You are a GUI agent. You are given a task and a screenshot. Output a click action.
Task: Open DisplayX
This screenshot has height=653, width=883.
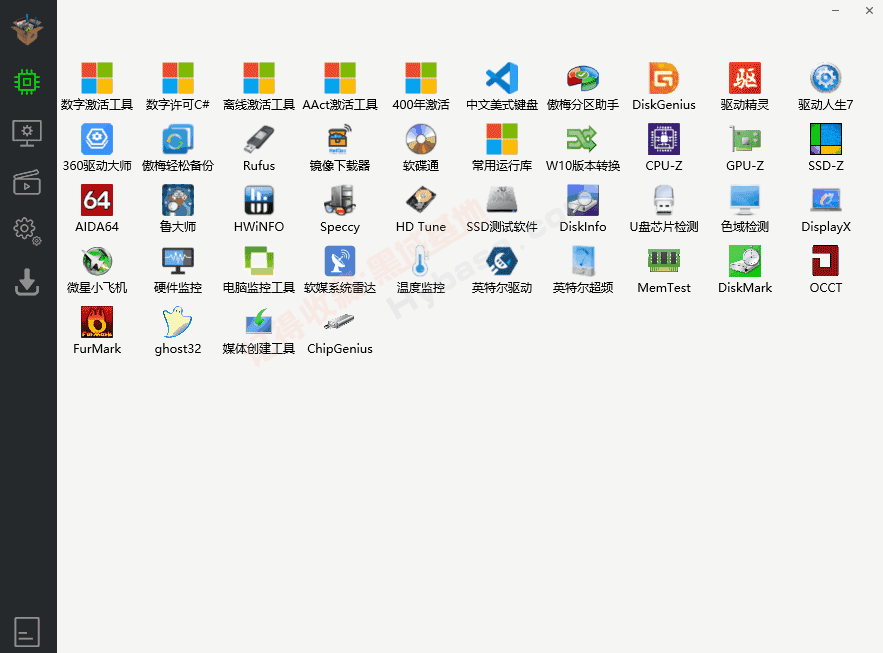pyautogui.click(x=826, y=209)
